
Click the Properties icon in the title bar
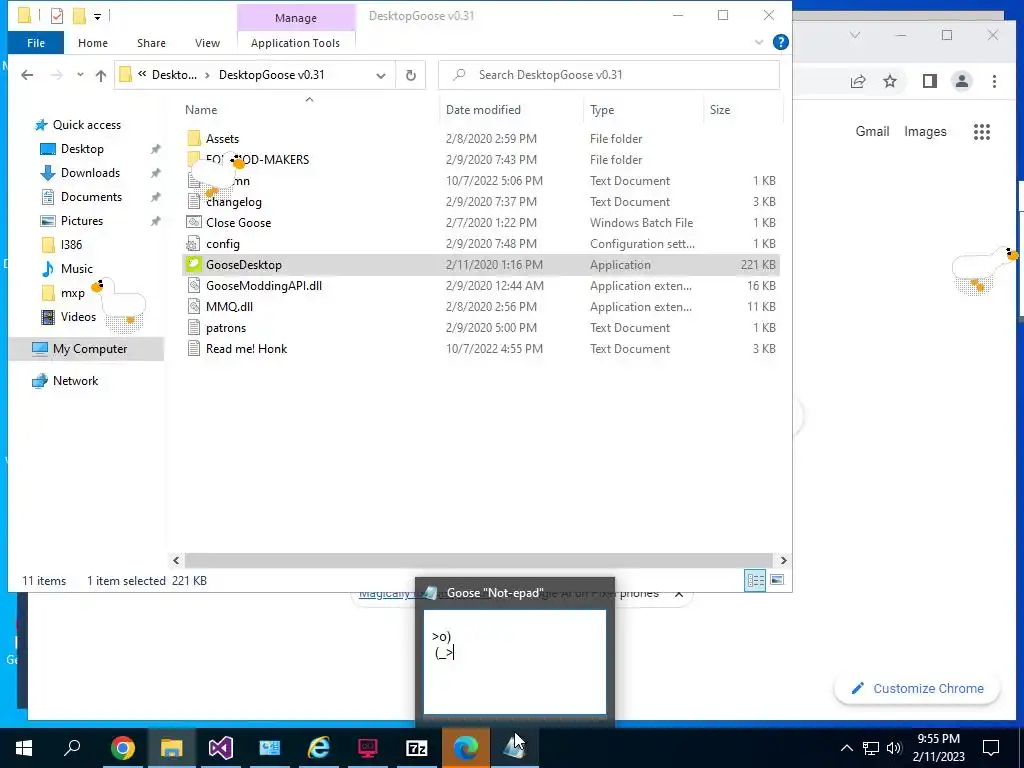tap(57, 15)
